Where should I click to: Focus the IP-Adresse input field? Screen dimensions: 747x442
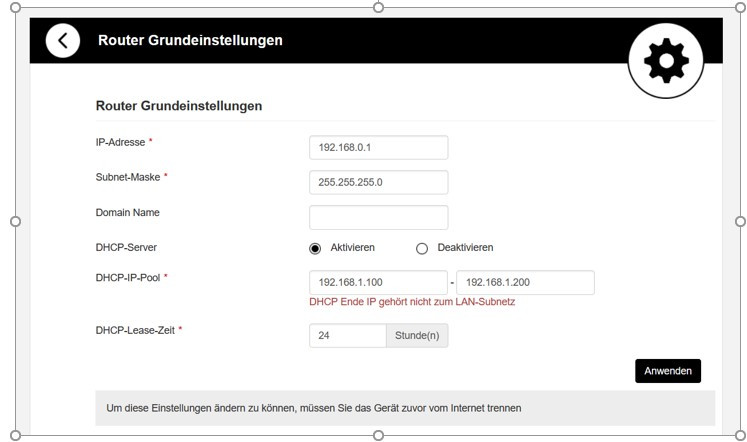click(x=379, y=148)
